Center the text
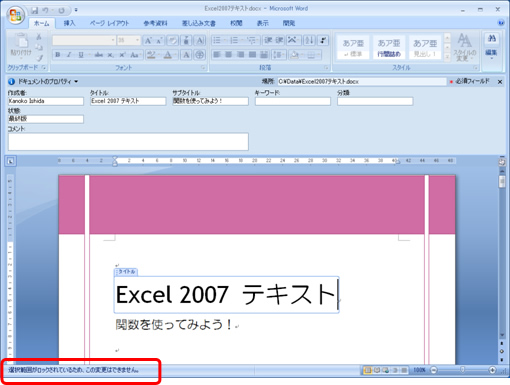Viewport: 510px width, 385px height. point(229,54)
